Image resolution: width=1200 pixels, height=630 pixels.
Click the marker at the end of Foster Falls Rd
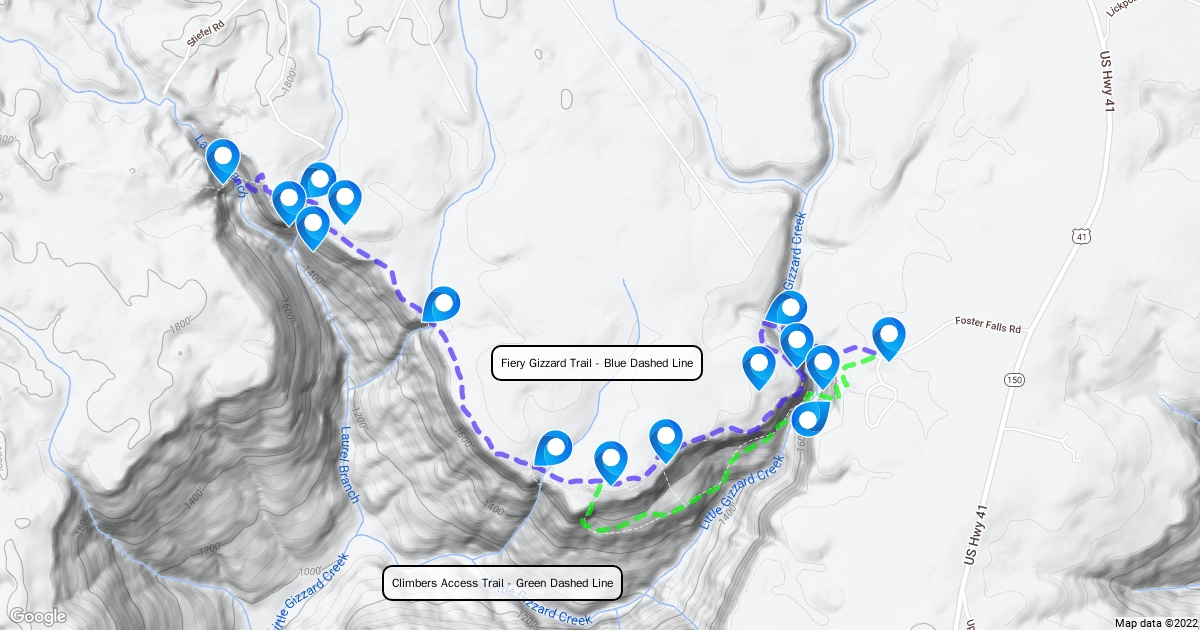(888, 338)
